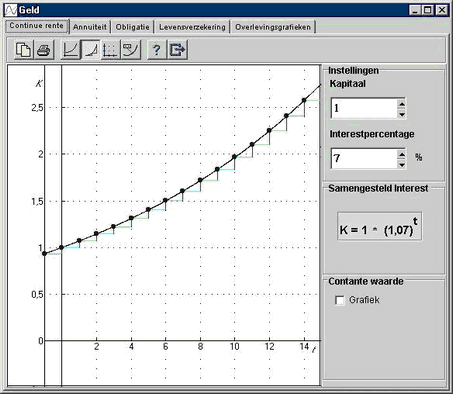The image size is (453, 394).
Task: Maximize the Geld window
Action: point(428,10)
